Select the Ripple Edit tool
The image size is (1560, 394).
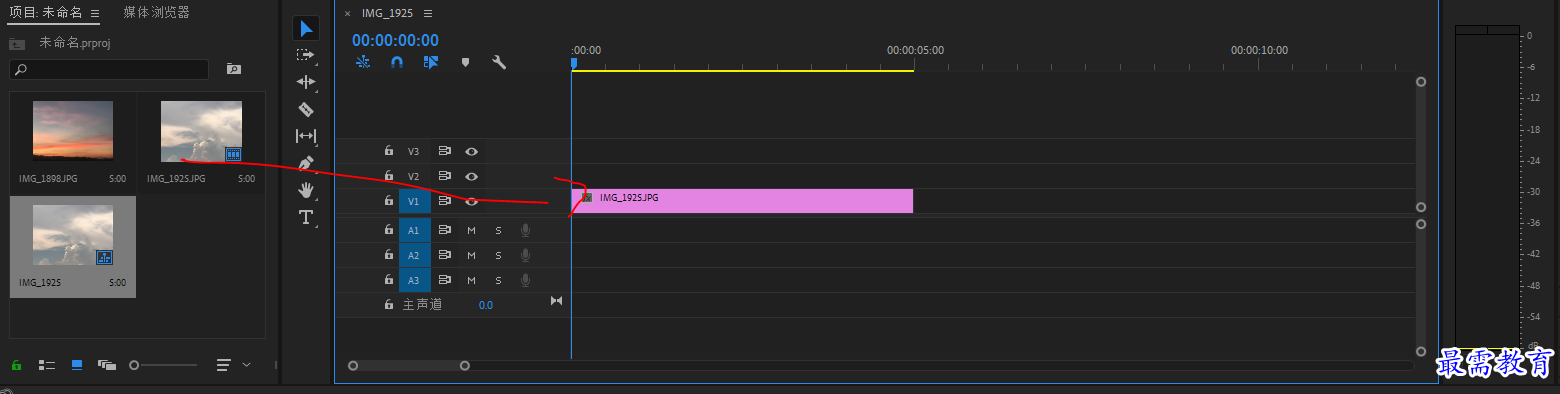pos(306,82)
